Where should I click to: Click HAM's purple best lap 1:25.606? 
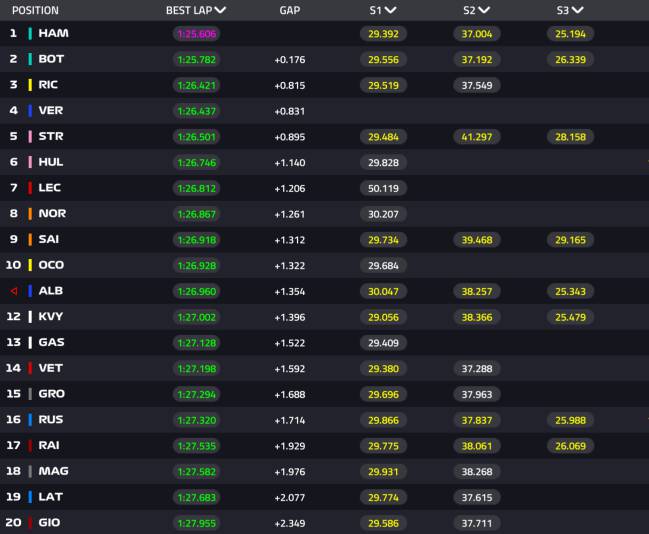point(196,33)
